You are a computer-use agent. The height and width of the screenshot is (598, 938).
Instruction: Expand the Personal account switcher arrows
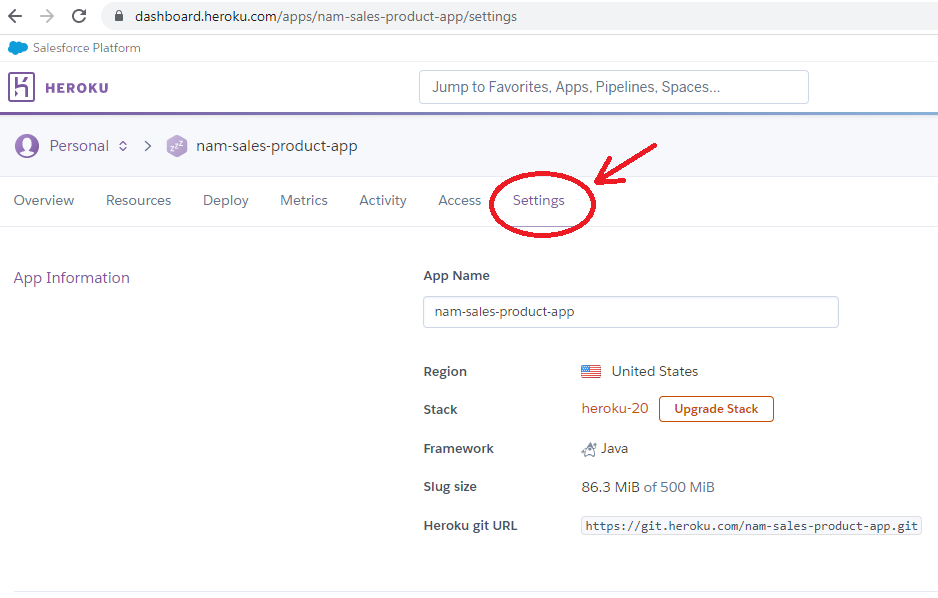123,146
